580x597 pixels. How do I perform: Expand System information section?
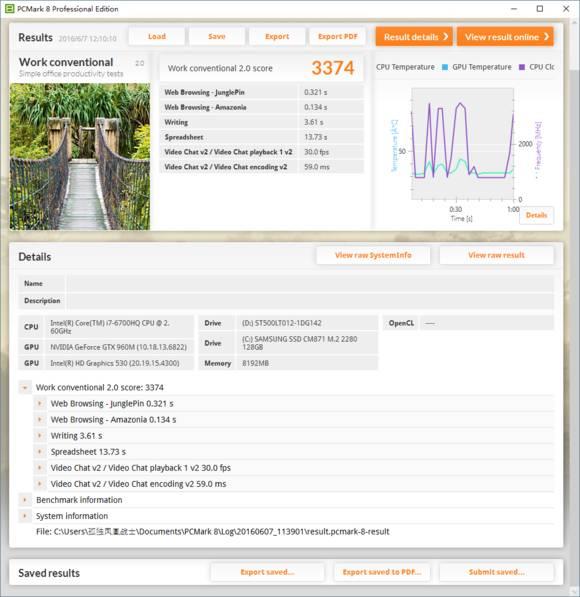25,516
